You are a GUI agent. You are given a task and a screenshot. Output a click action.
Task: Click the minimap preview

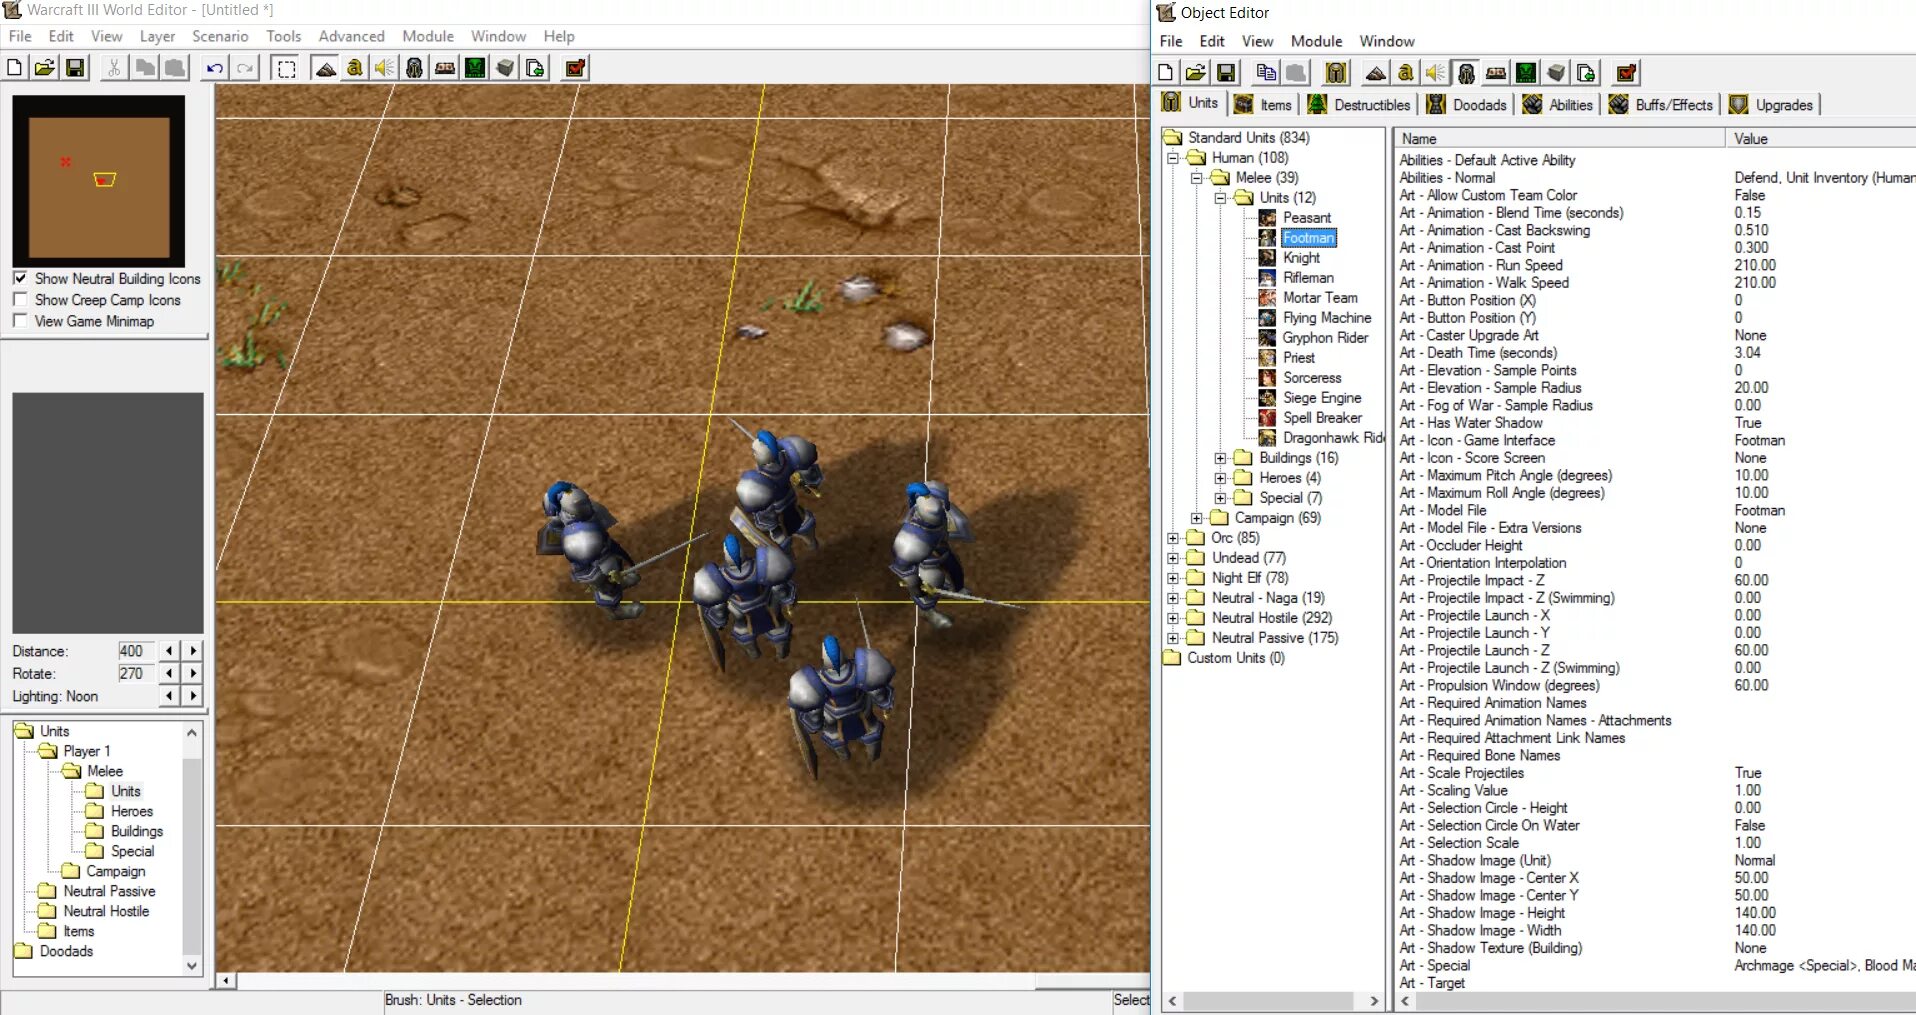pyautogui.click(x=99, y=181)
